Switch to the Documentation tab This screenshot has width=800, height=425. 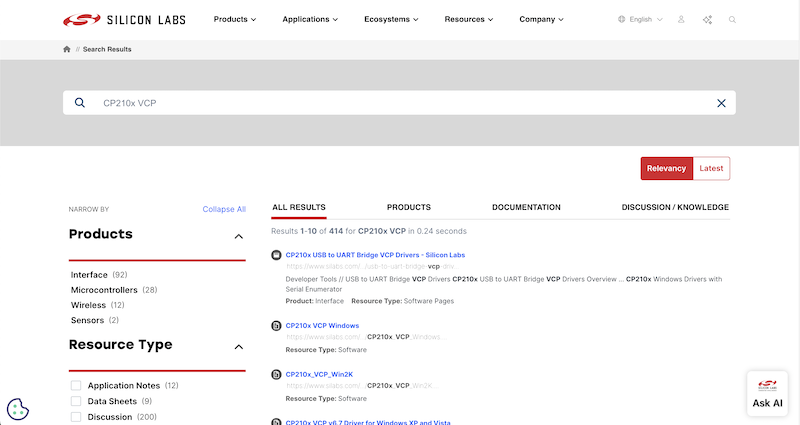click(526, 207)
